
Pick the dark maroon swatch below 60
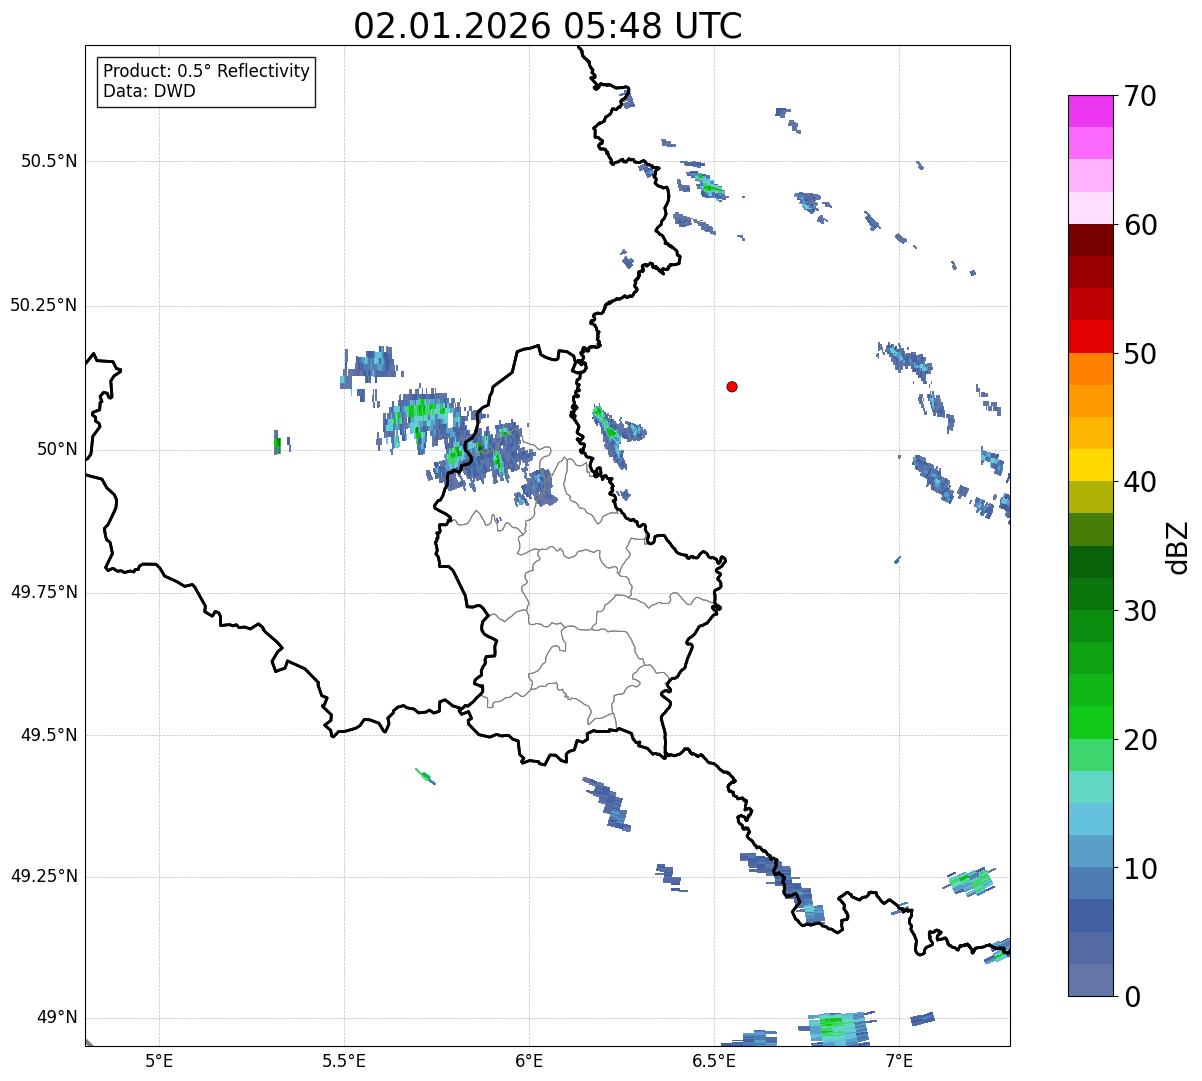pyautogui.click(x=1091, y=240)
